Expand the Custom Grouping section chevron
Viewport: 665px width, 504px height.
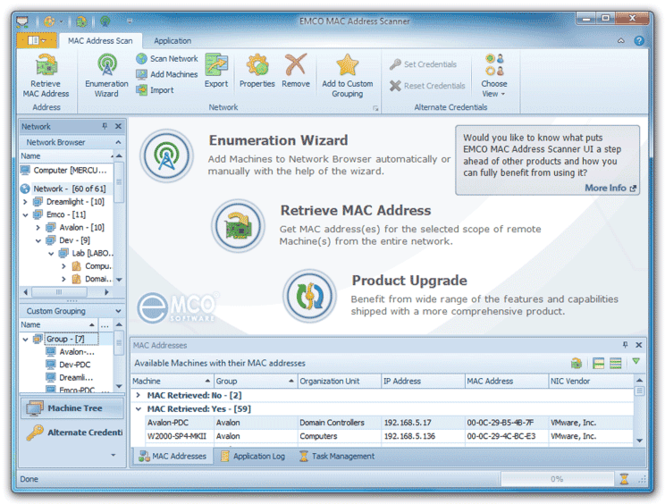pos(118,311)
